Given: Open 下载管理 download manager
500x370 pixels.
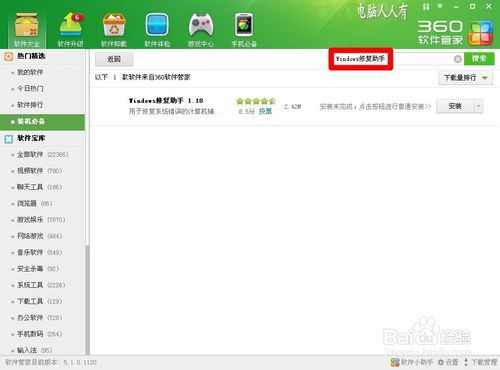Looking at the screenshot, I should pos(480,362).
